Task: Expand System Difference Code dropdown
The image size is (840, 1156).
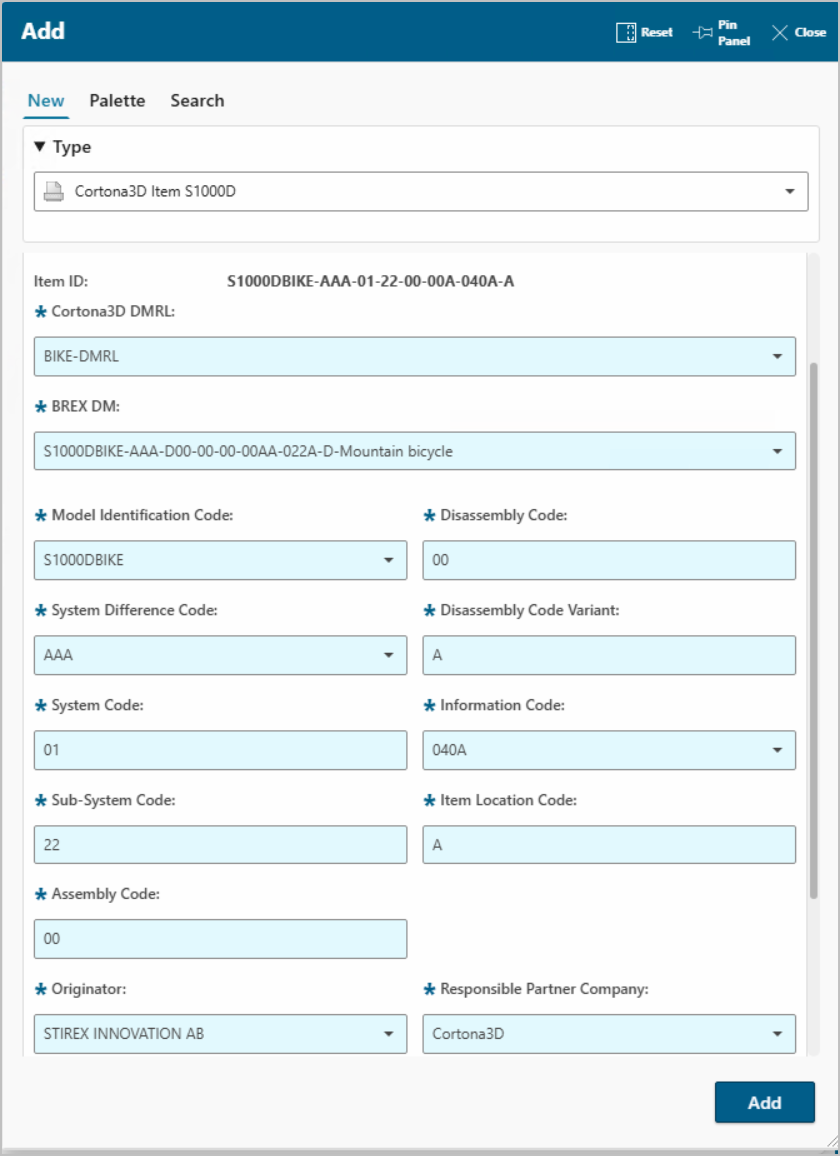Action: [388, 655]
